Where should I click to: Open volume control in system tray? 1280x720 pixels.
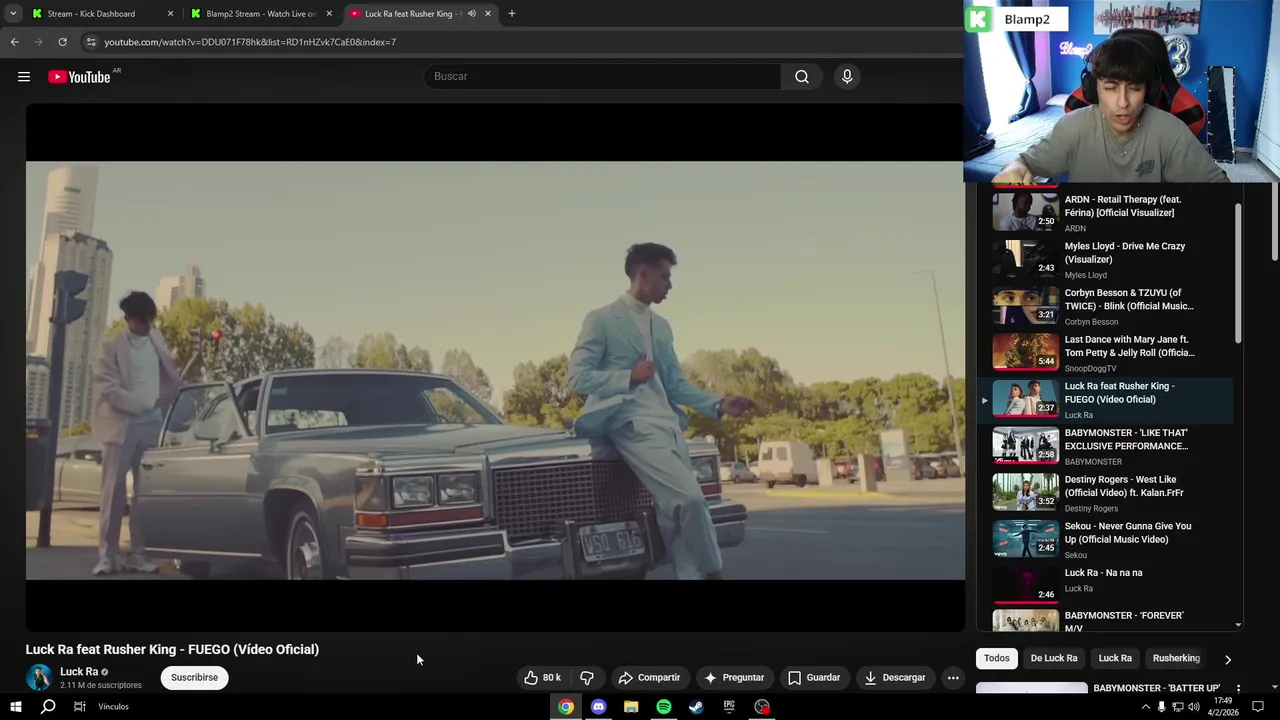tap(1194, 707)
